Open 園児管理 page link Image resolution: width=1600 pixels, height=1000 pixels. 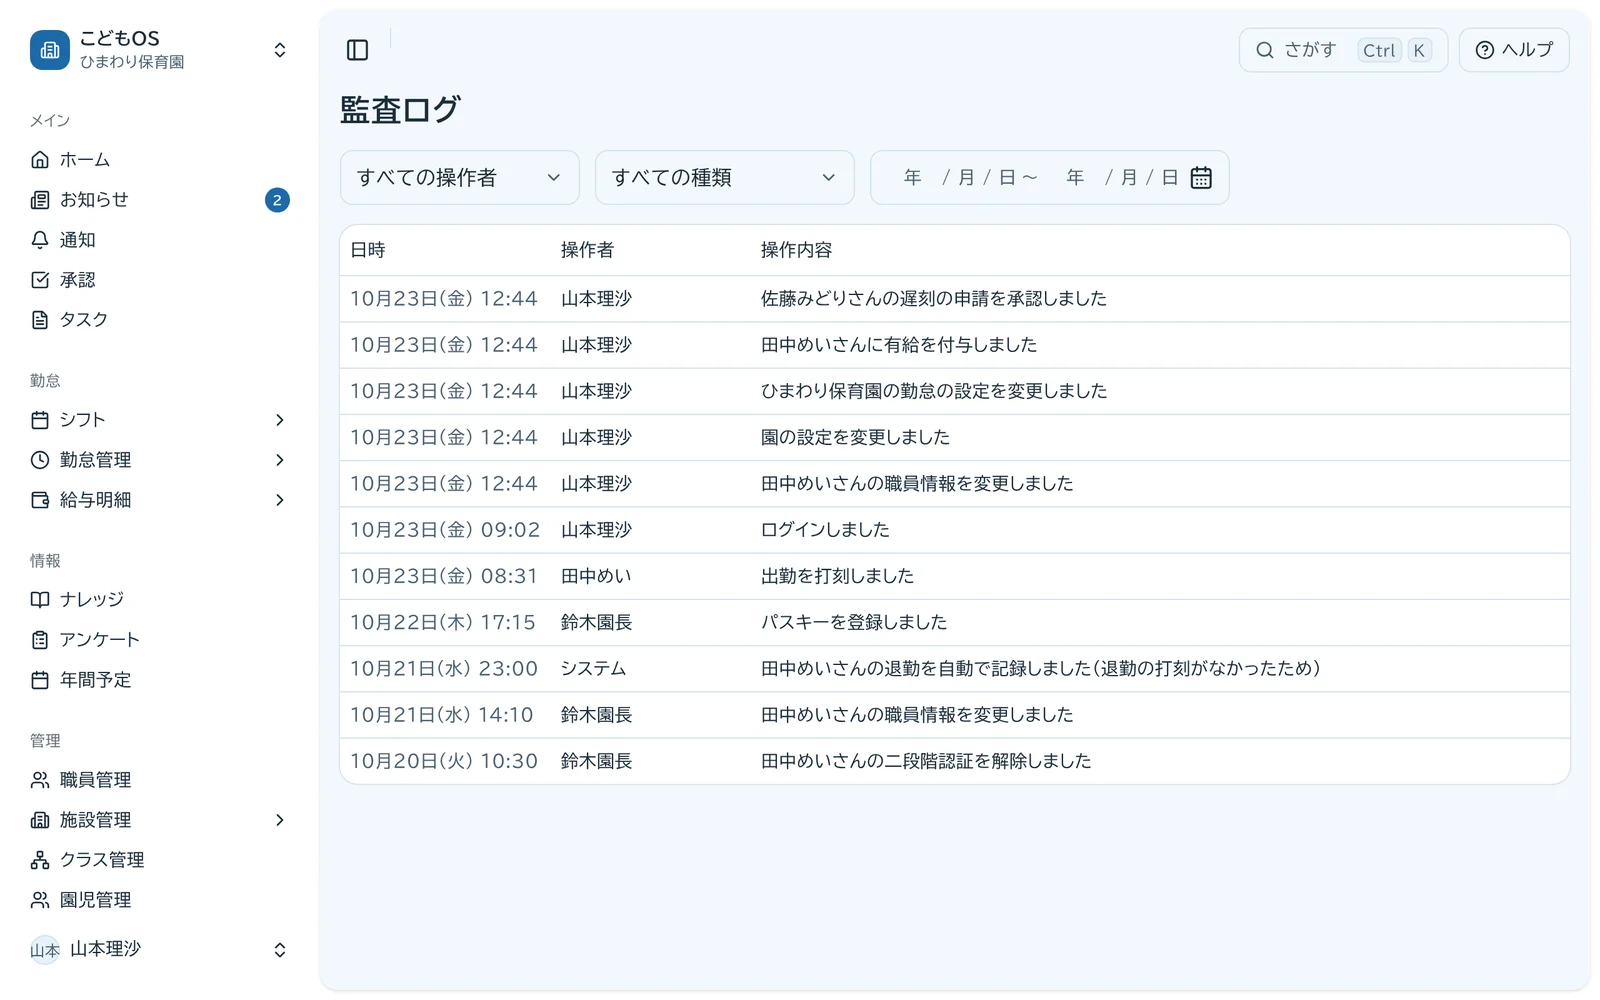[x=160, y=900]
